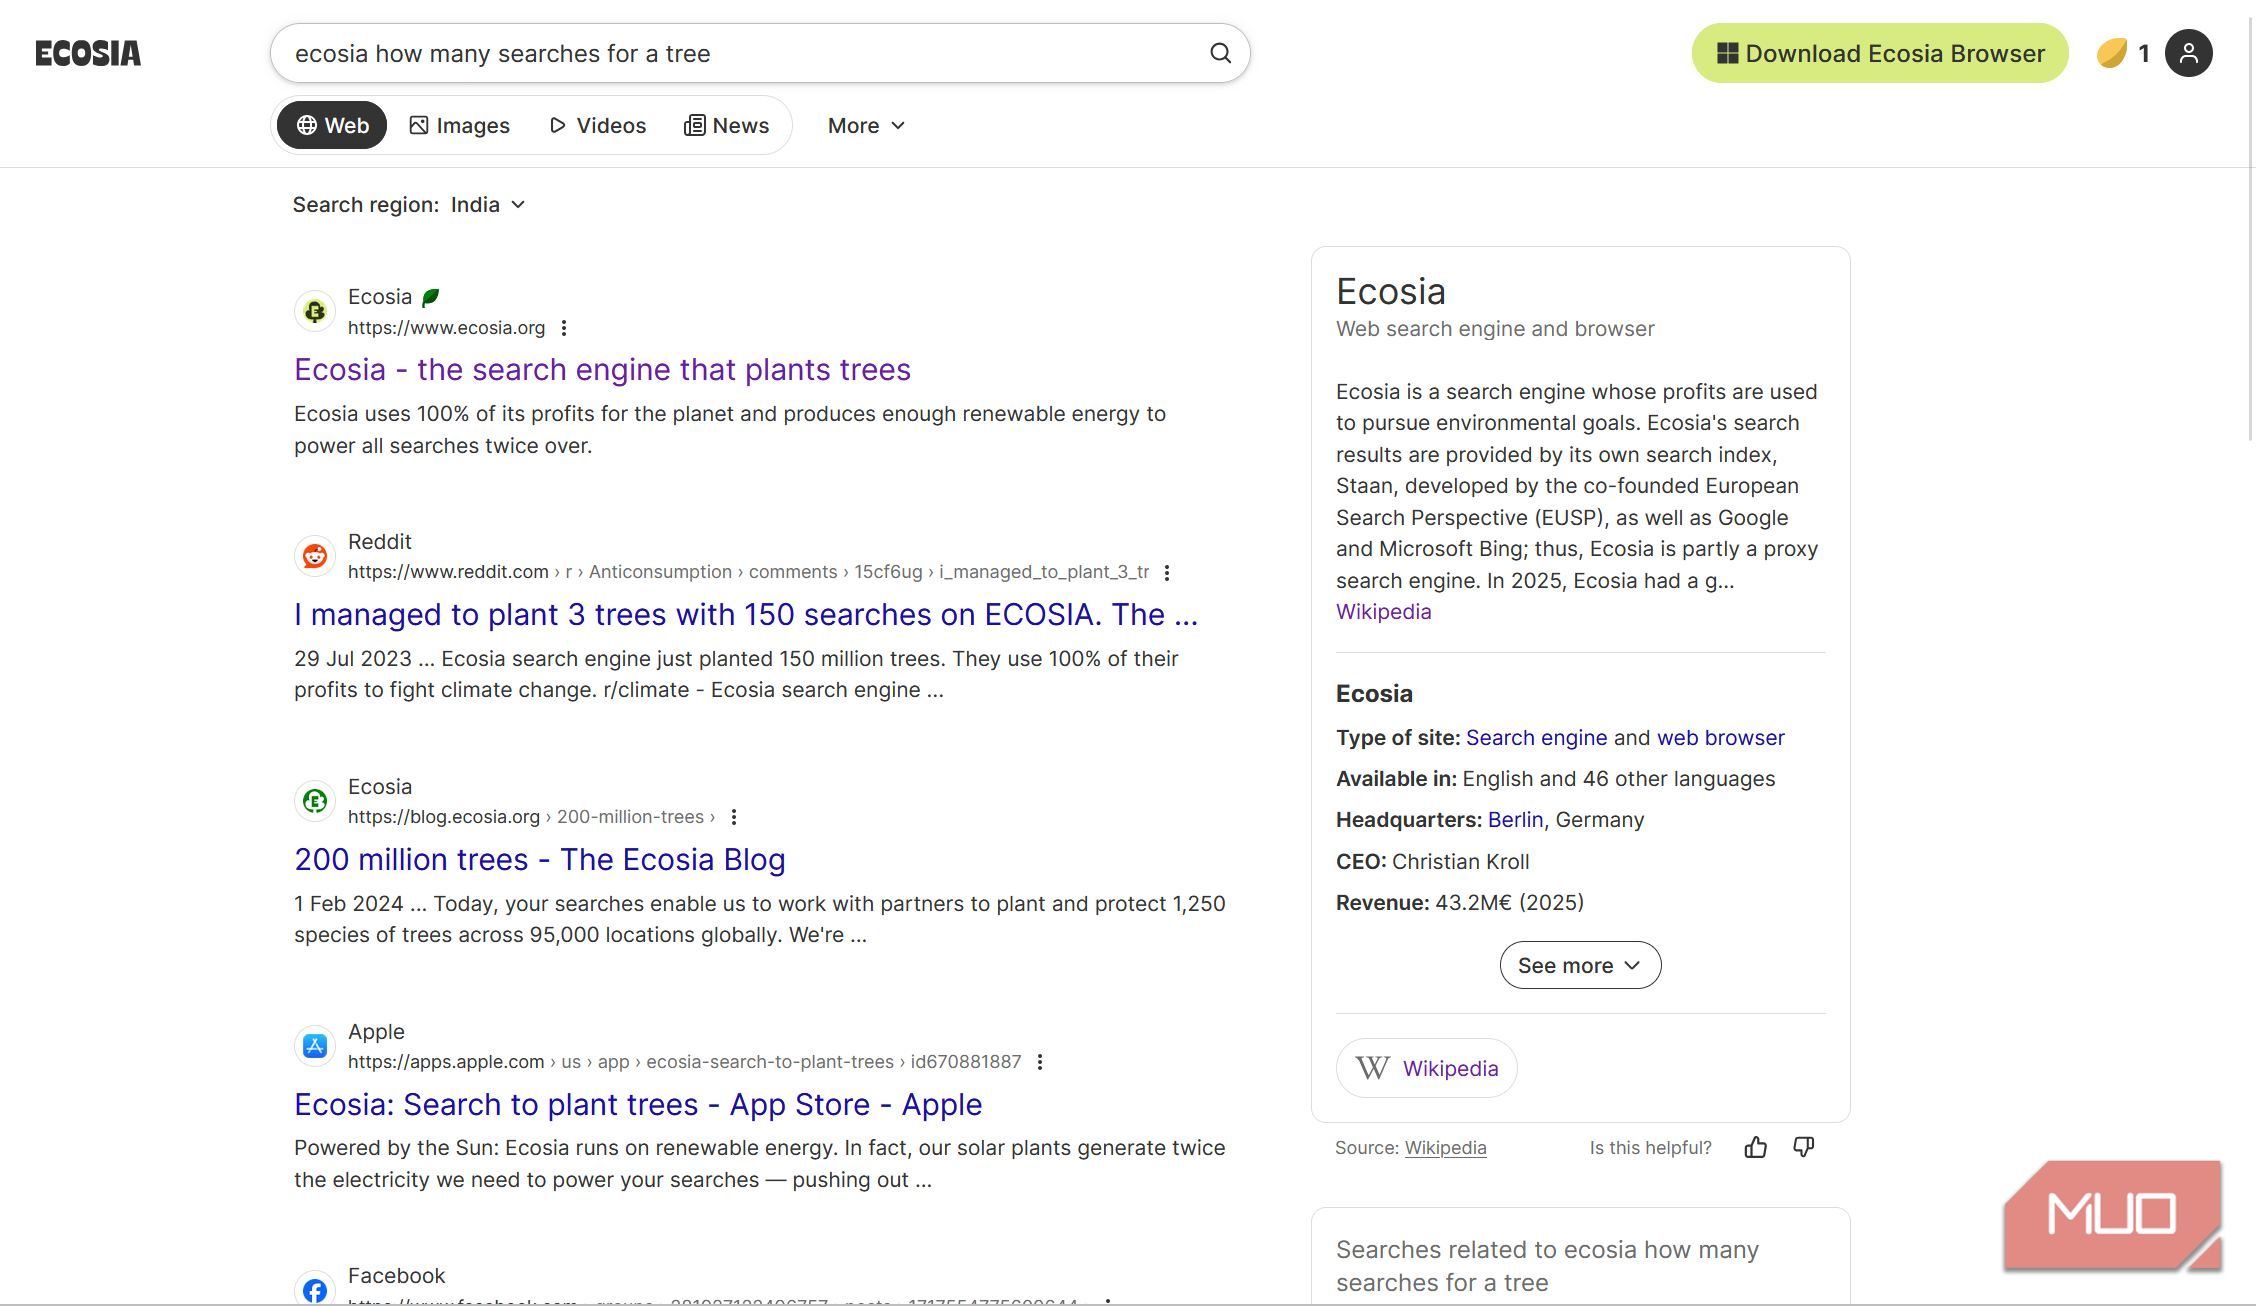Follow the Berlin headquarters link
The image size is (2256, 1306).
(x=1515, y=820)
